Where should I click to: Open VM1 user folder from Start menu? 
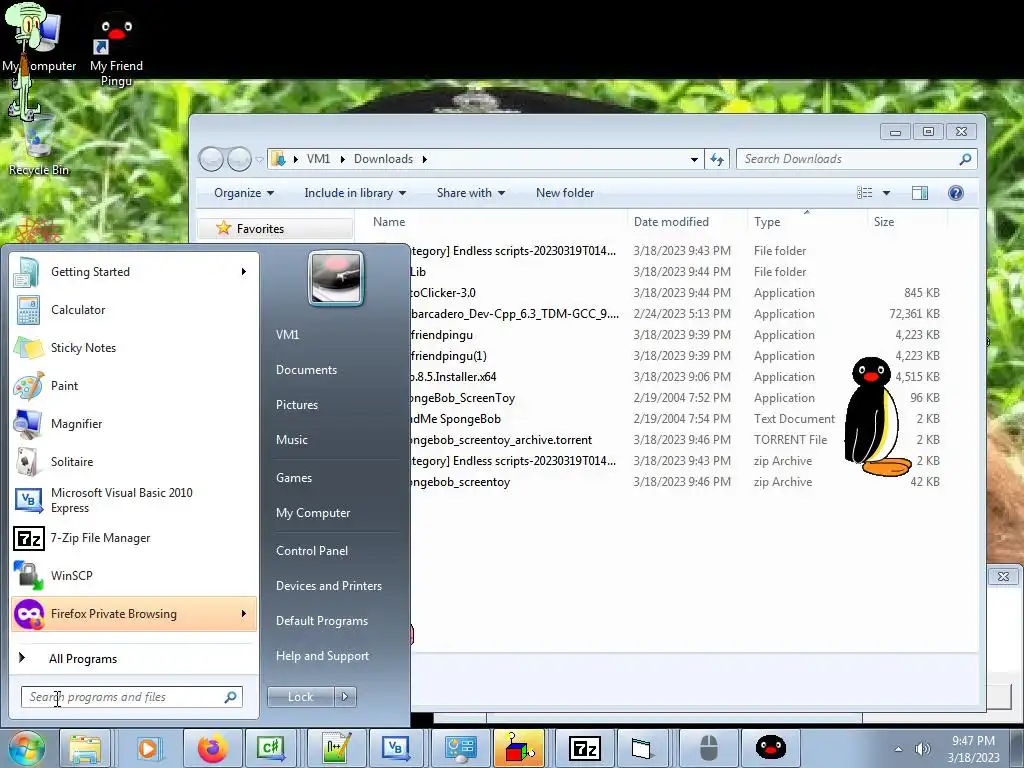click(x=287, y=334)
